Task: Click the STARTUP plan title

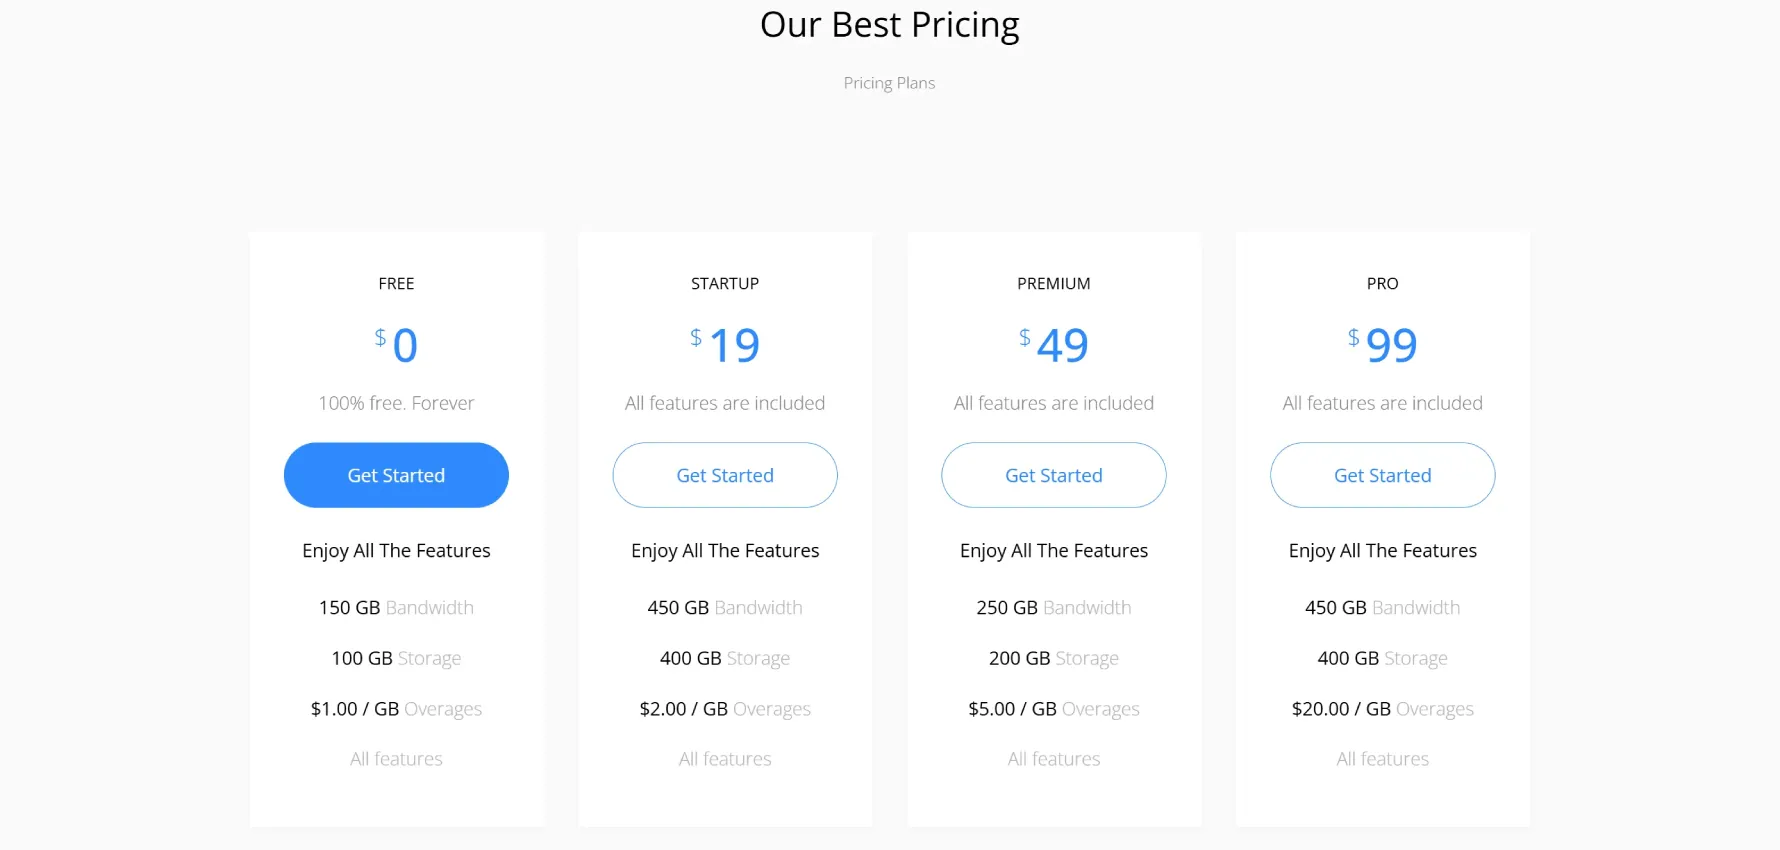Action: pos(725,284)
